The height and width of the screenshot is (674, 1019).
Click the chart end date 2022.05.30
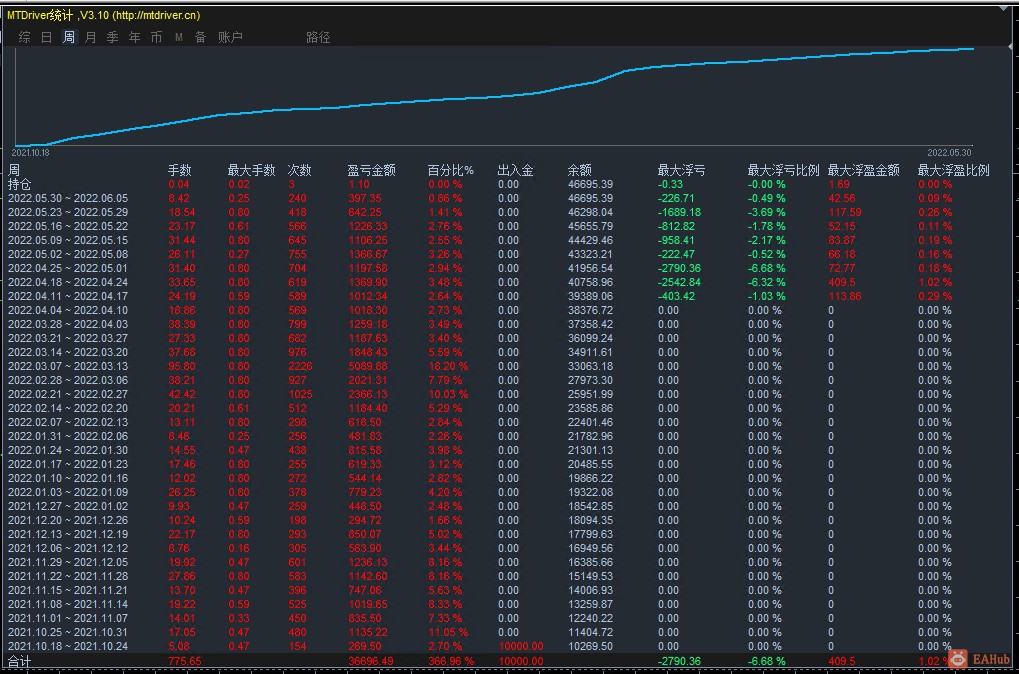[x=949, y=153]
